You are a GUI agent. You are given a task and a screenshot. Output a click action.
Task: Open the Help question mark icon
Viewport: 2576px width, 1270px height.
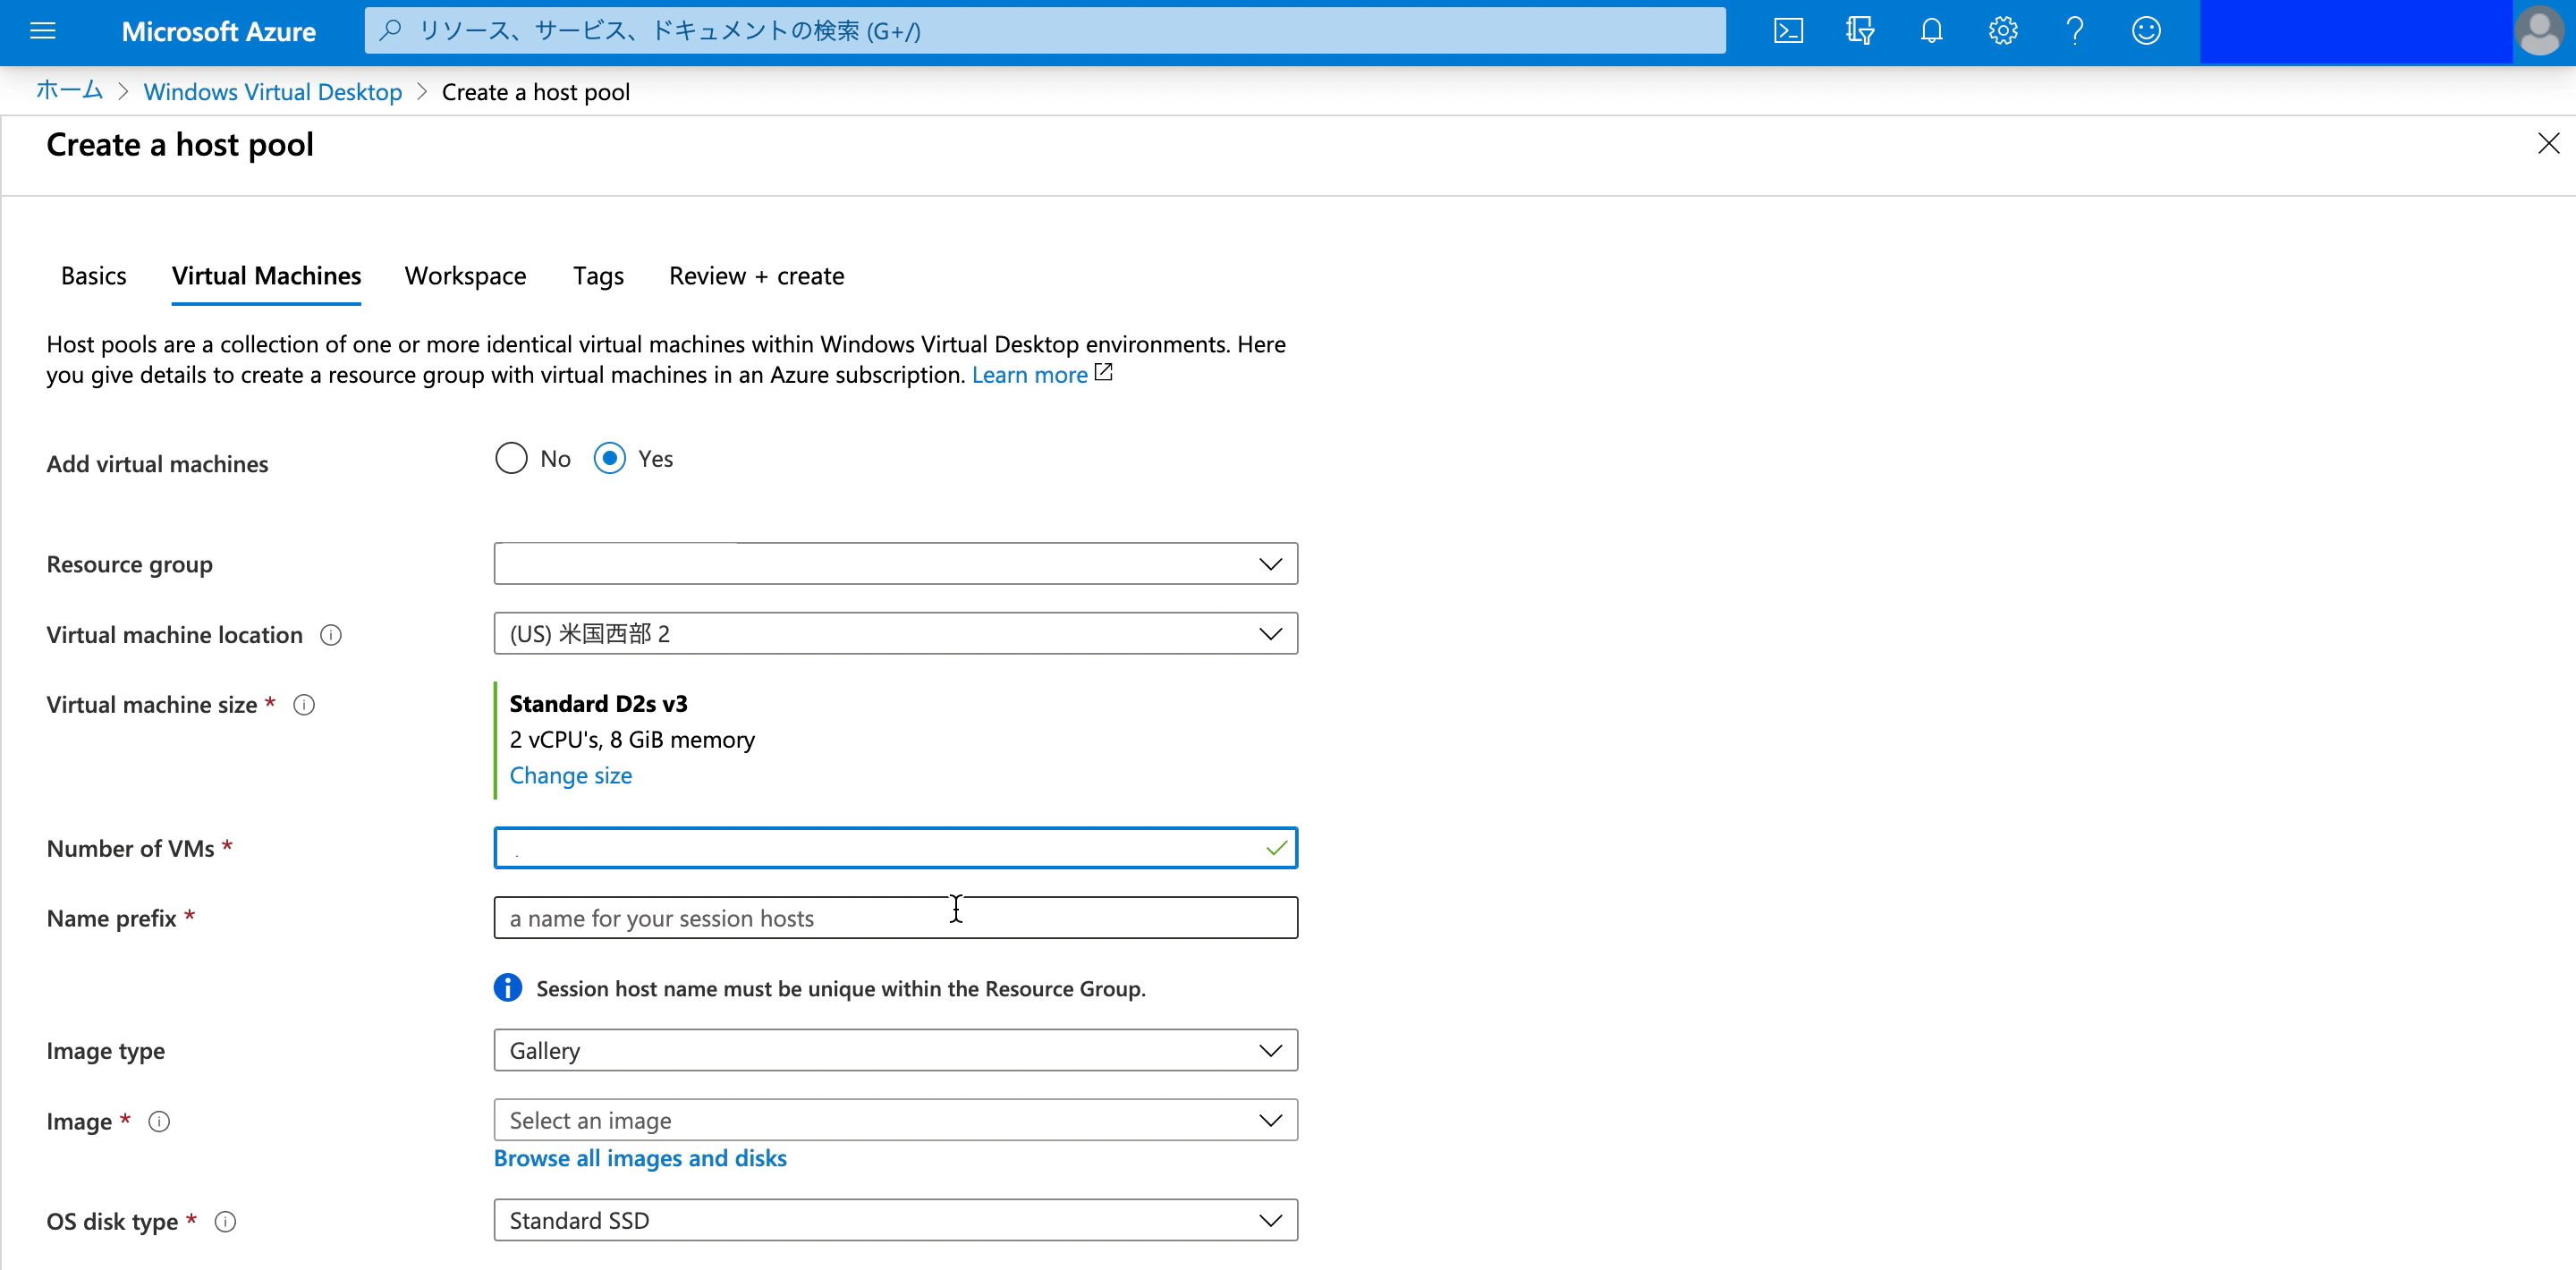click(x=2074, y=31)
